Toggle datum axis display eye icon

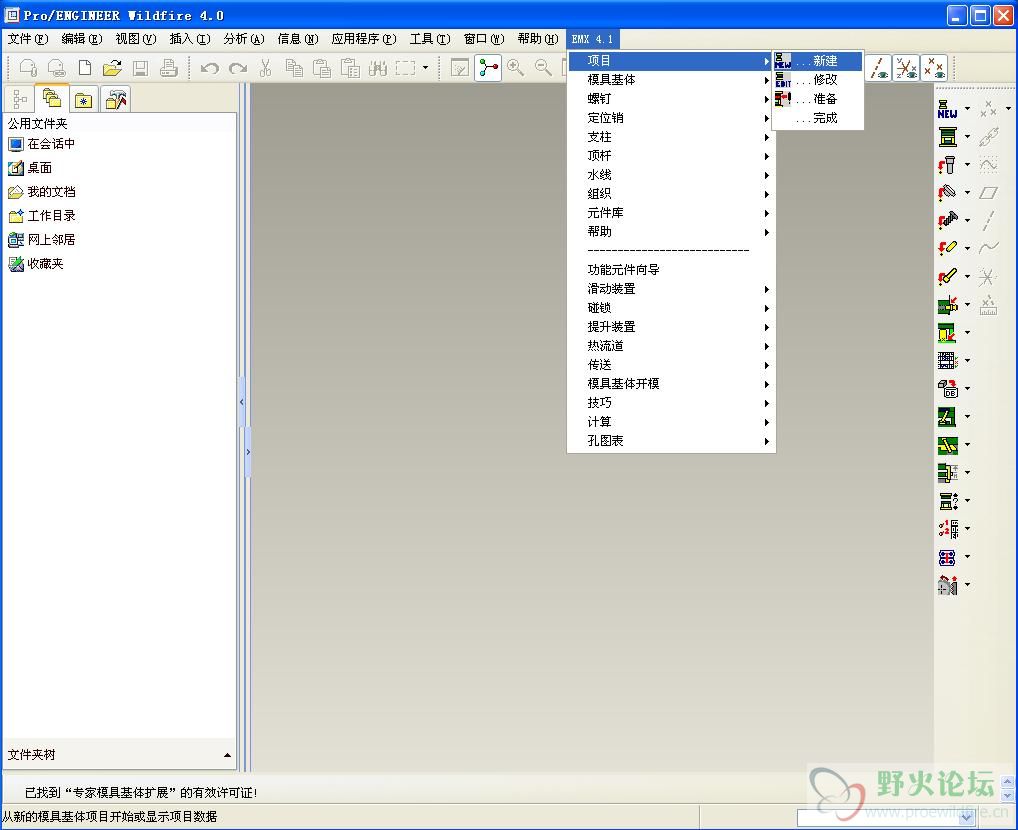(x=880, y=68)
